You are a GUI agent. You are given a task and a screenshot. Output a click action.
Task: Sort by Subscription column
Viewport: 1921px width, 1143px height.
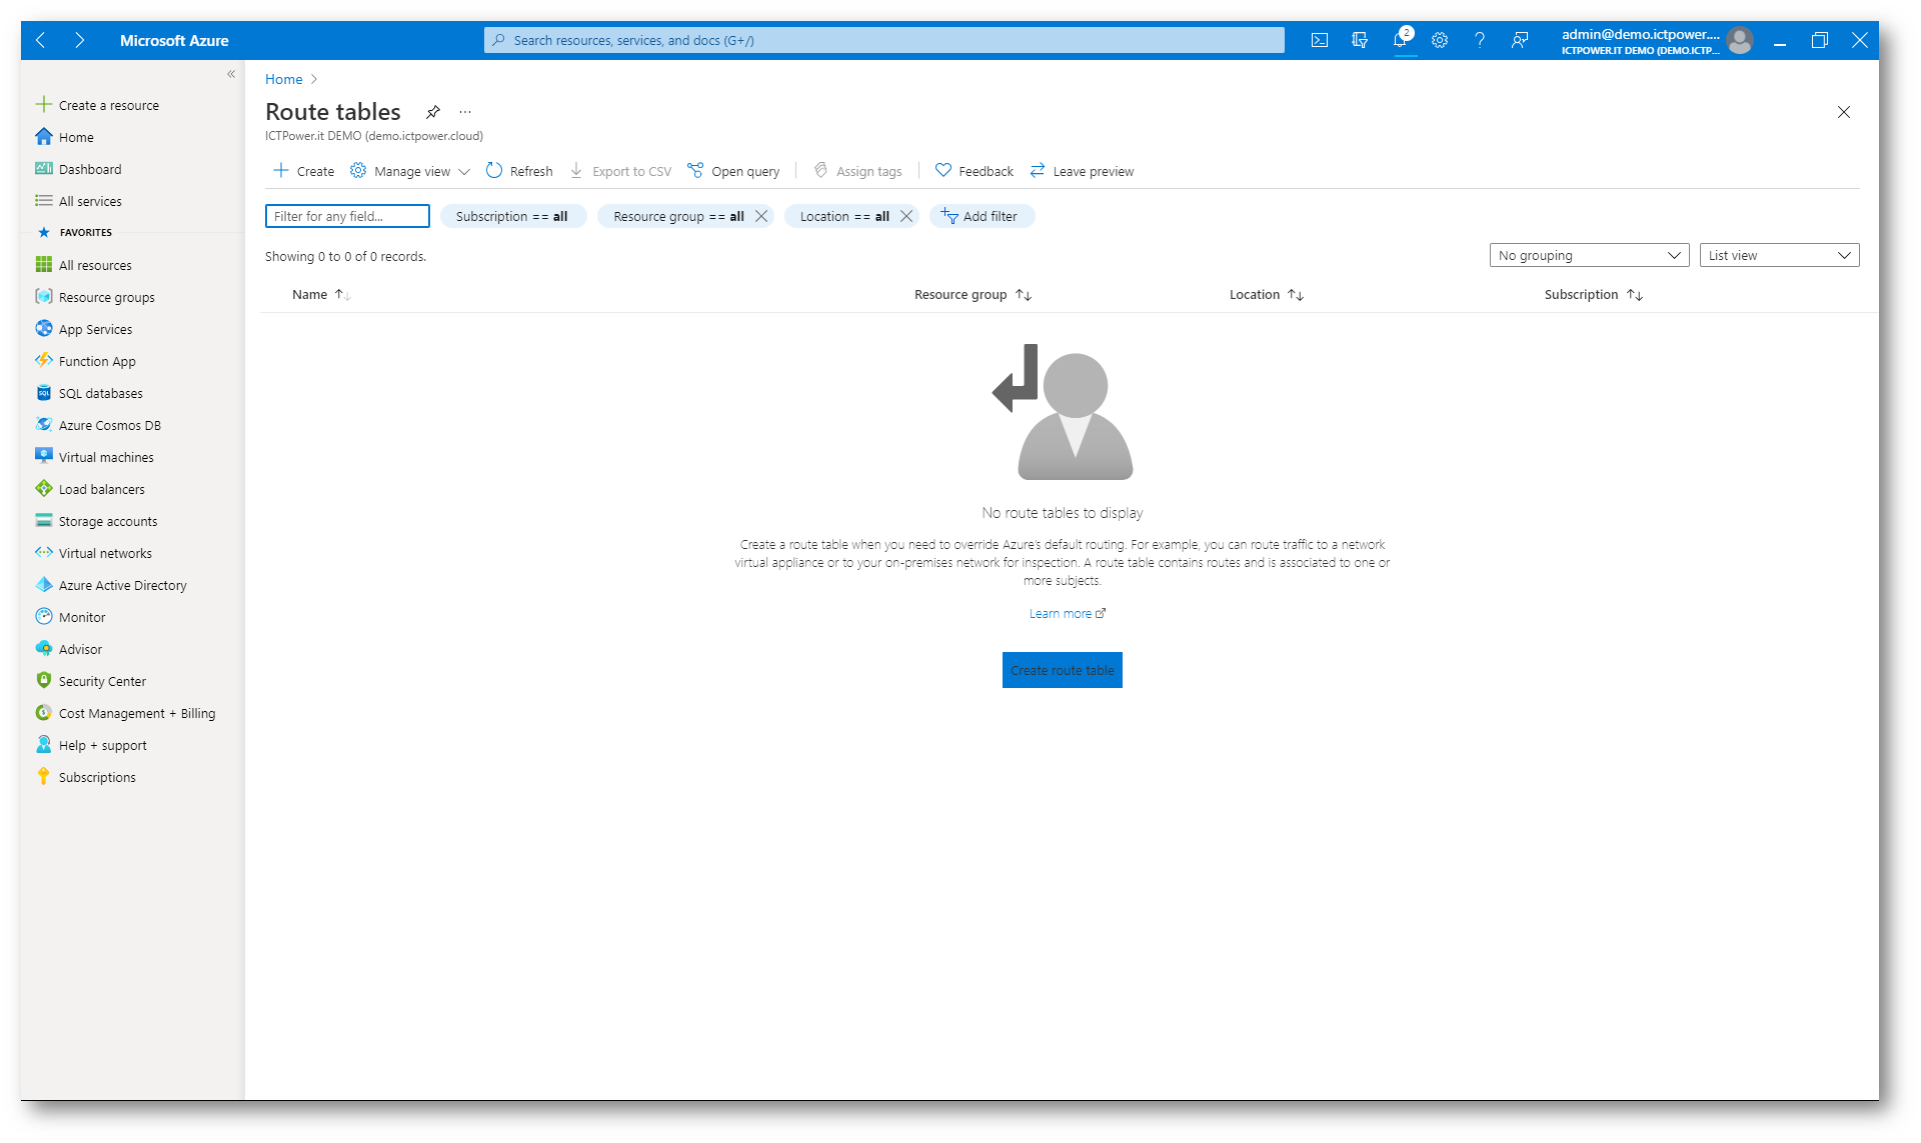point(1593,294)
